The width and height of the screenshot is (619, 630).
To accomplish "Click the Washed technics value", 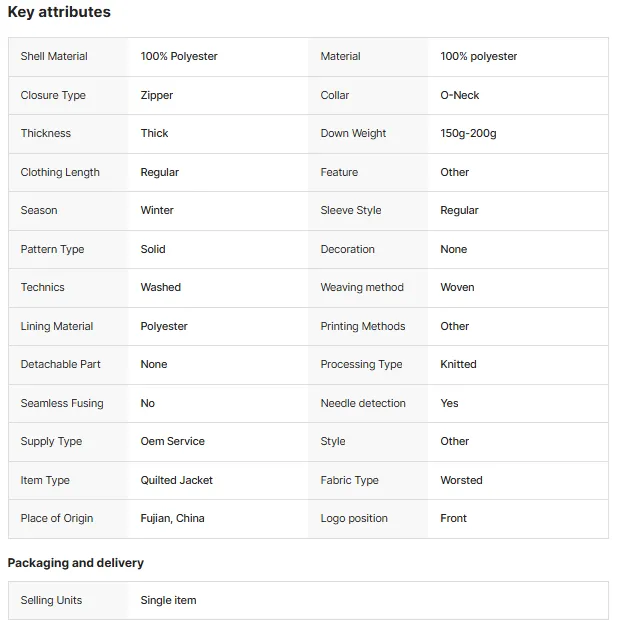I will click(161, 287).
